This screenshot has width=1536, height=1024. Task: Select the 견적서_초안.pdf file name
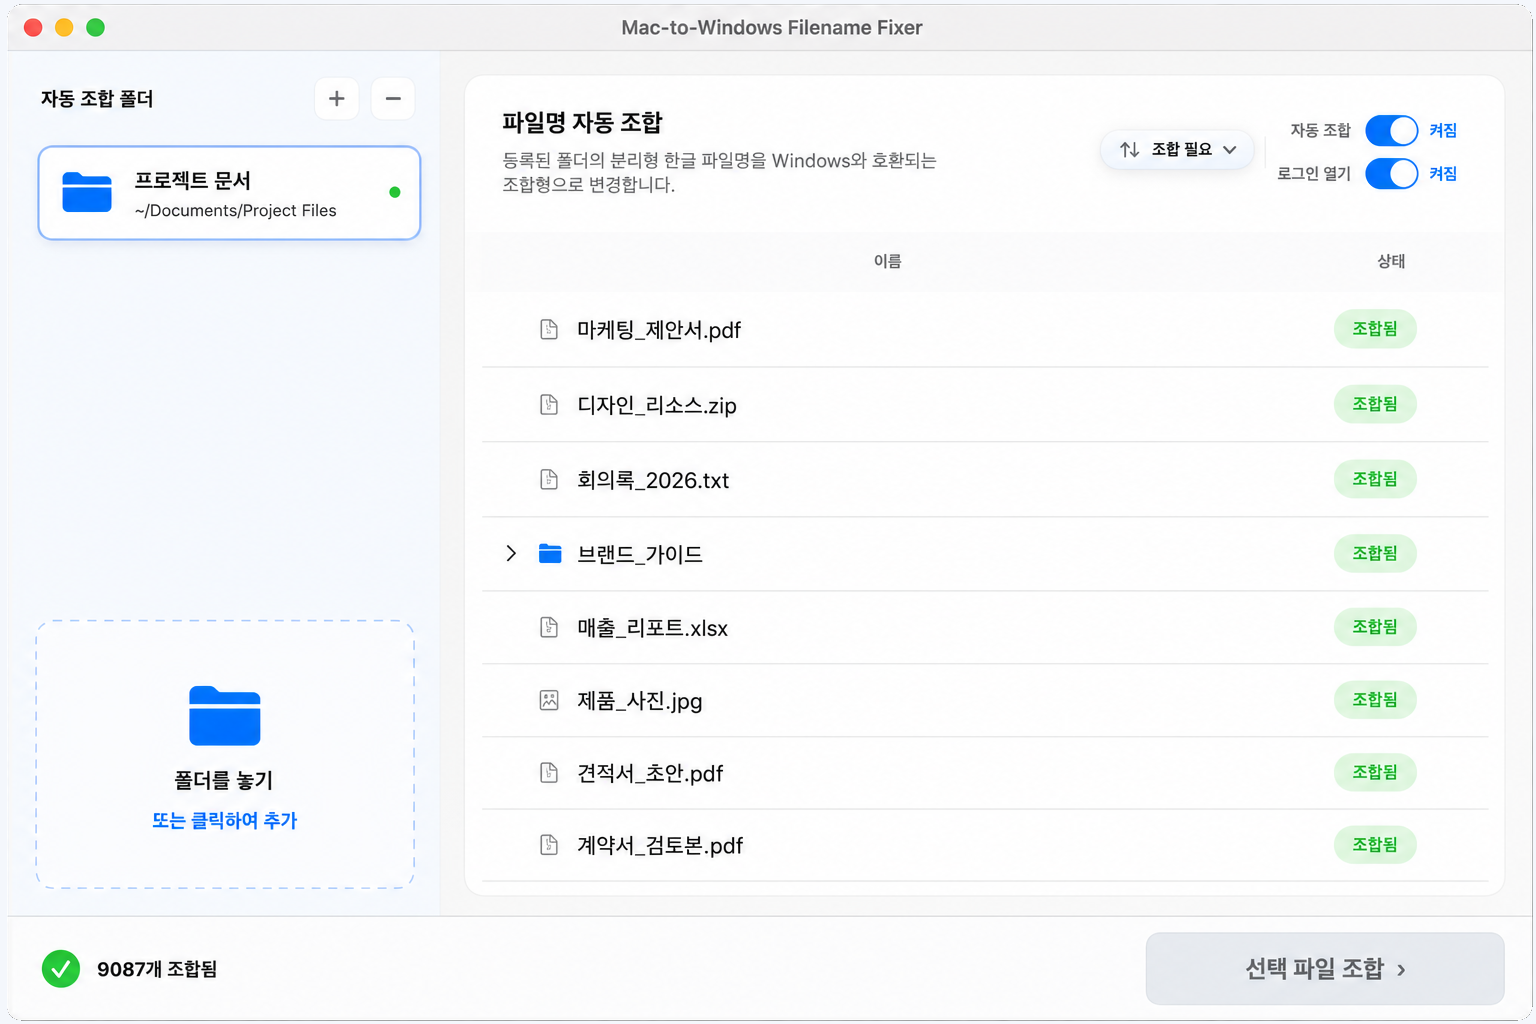(650, 773)
